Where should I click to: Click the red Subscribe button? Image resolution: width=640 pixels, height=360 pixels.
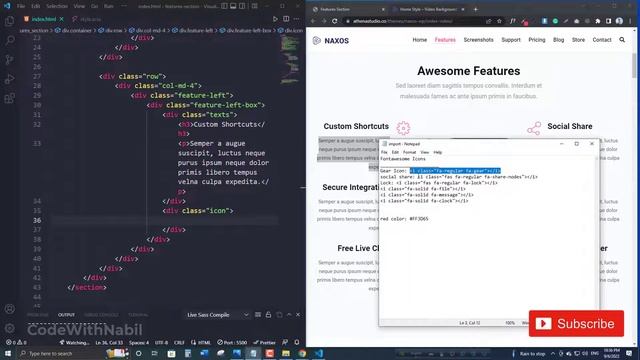point(576,324)
